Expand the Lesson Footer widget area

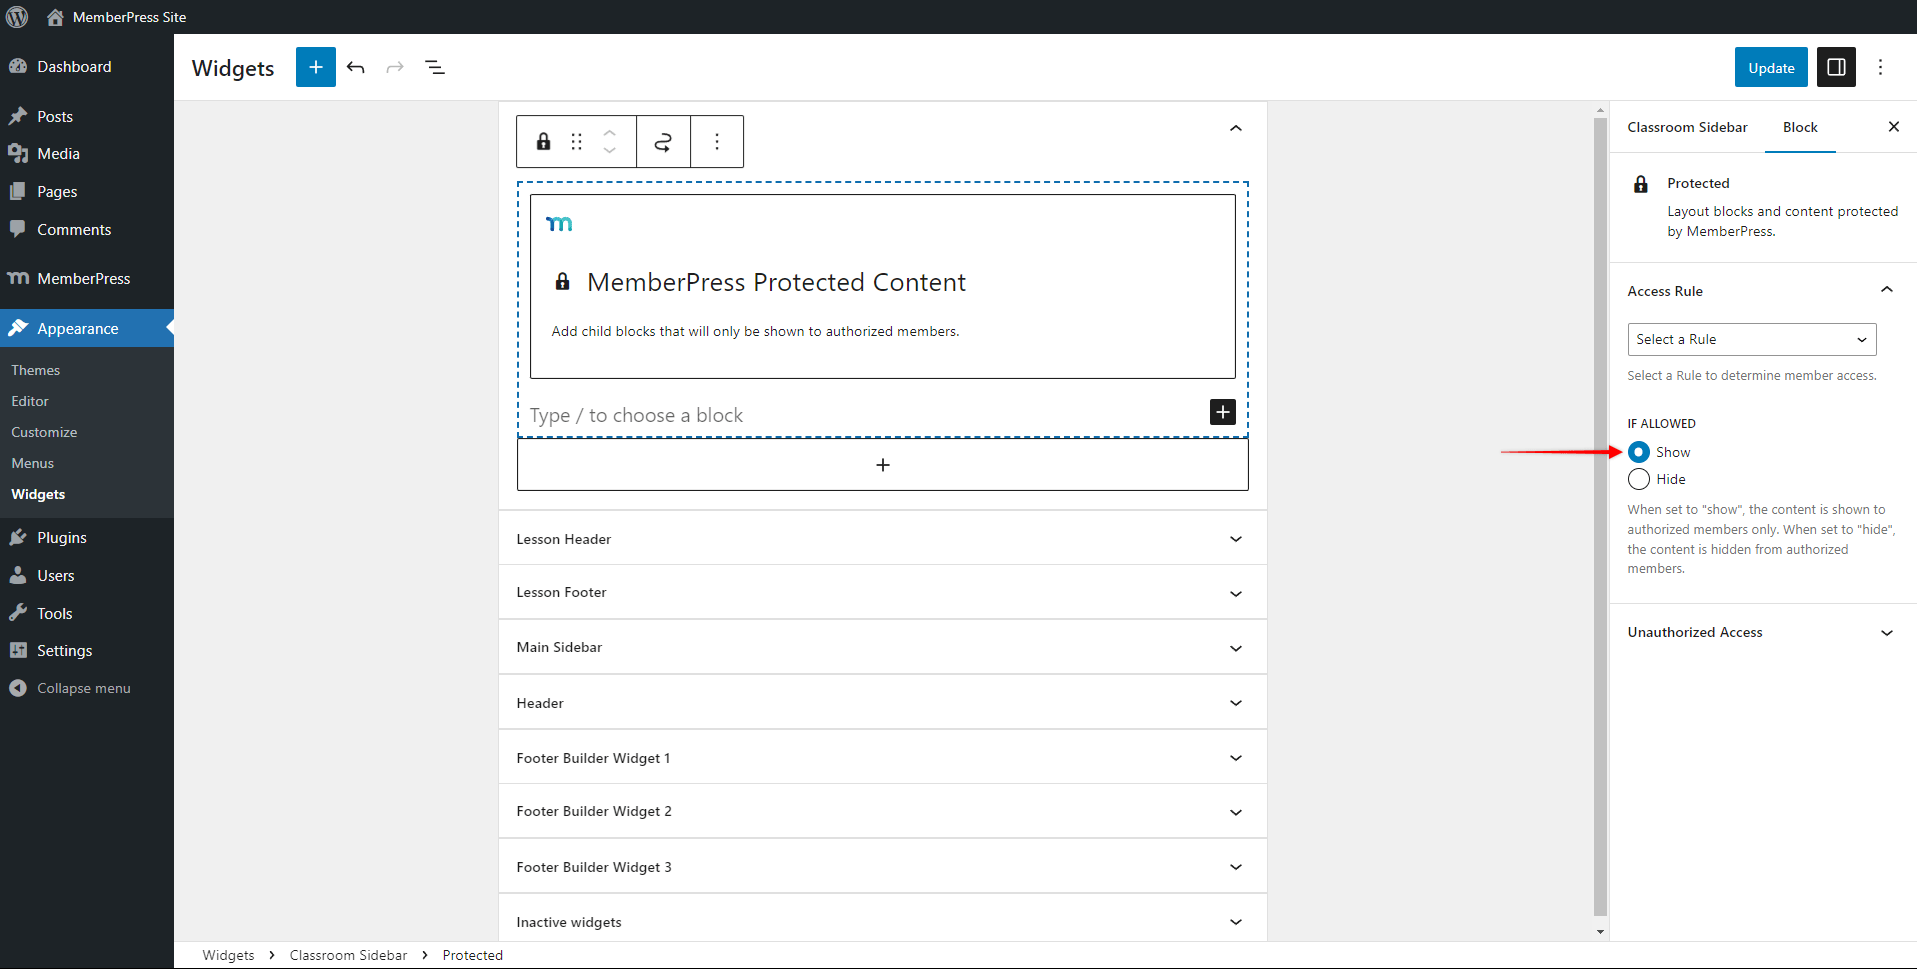(x=1236, y=593)
